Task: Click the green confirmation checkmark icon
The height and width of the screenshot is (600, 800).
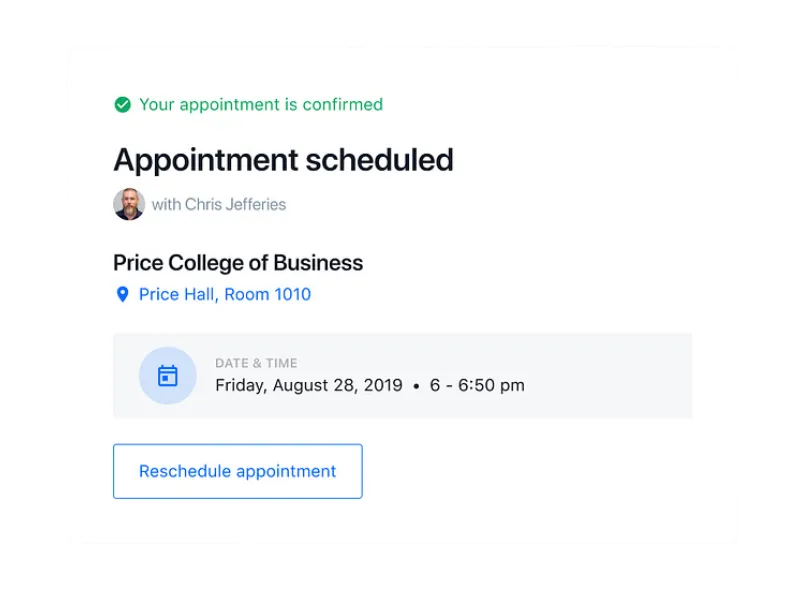Action: [122, 104]
